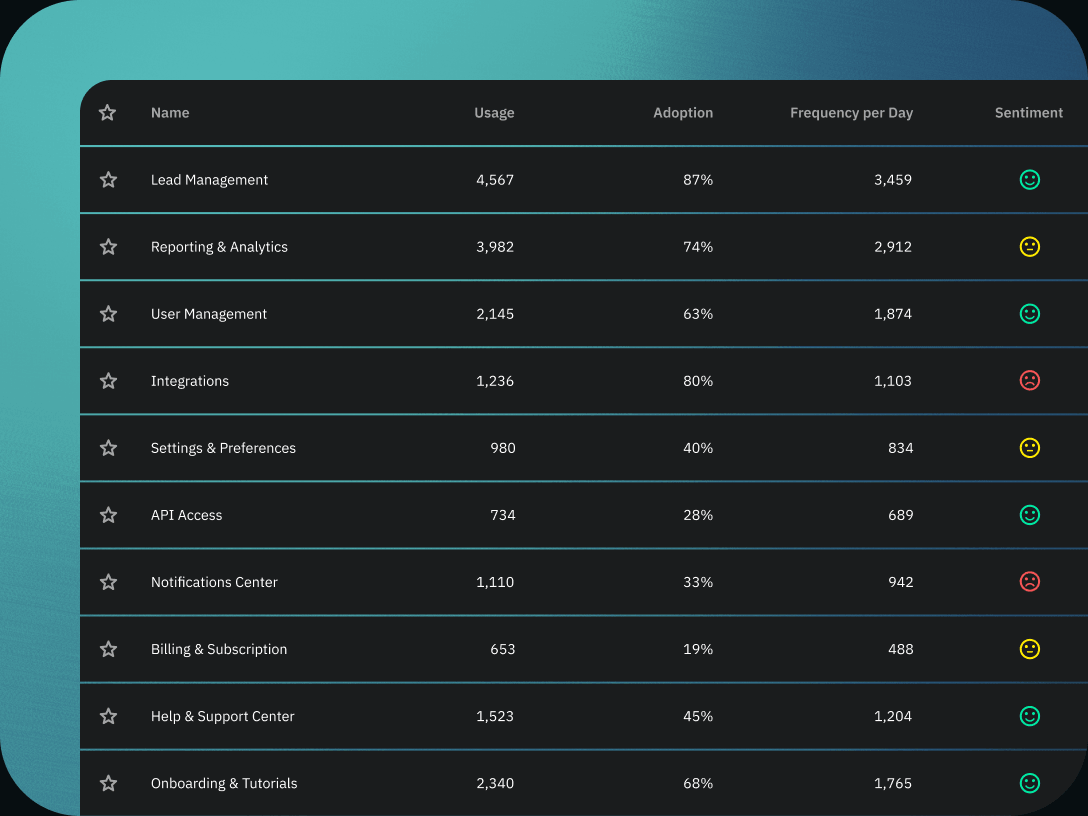The width and height of the screenshot is (1088, 816).
Task: Select the Integrations name
Action: (x=189, y=382)
